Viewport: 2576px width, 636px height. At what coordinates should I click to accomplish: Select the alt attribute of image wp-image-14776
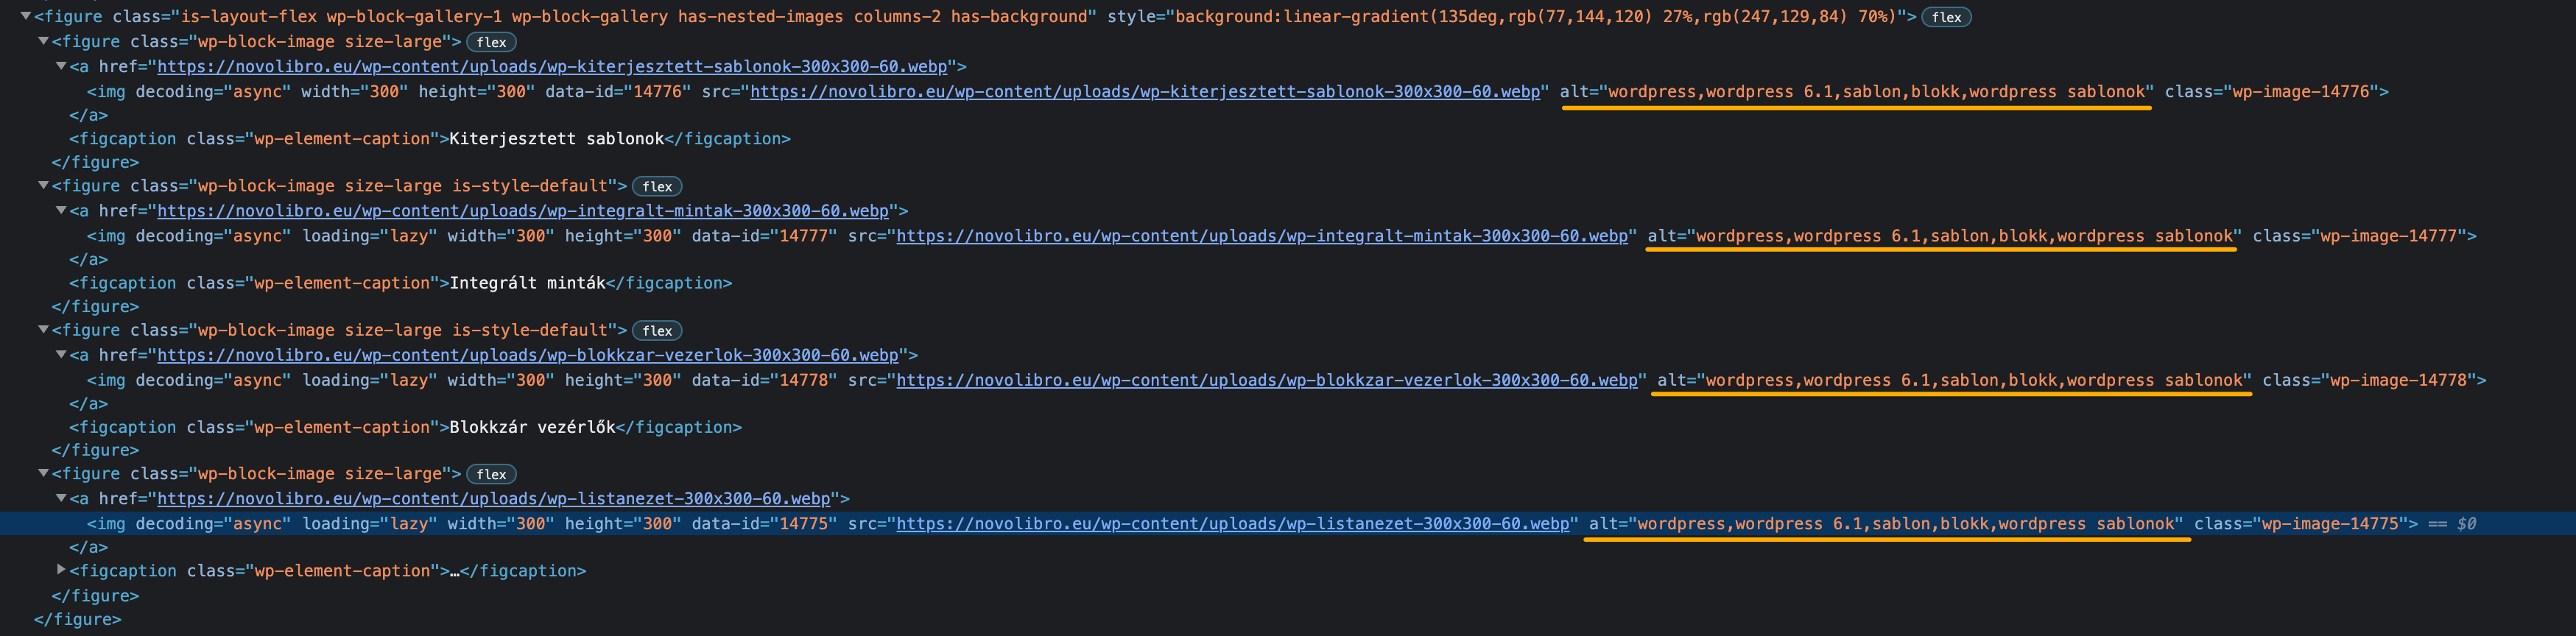click(x=1857, y=91)
